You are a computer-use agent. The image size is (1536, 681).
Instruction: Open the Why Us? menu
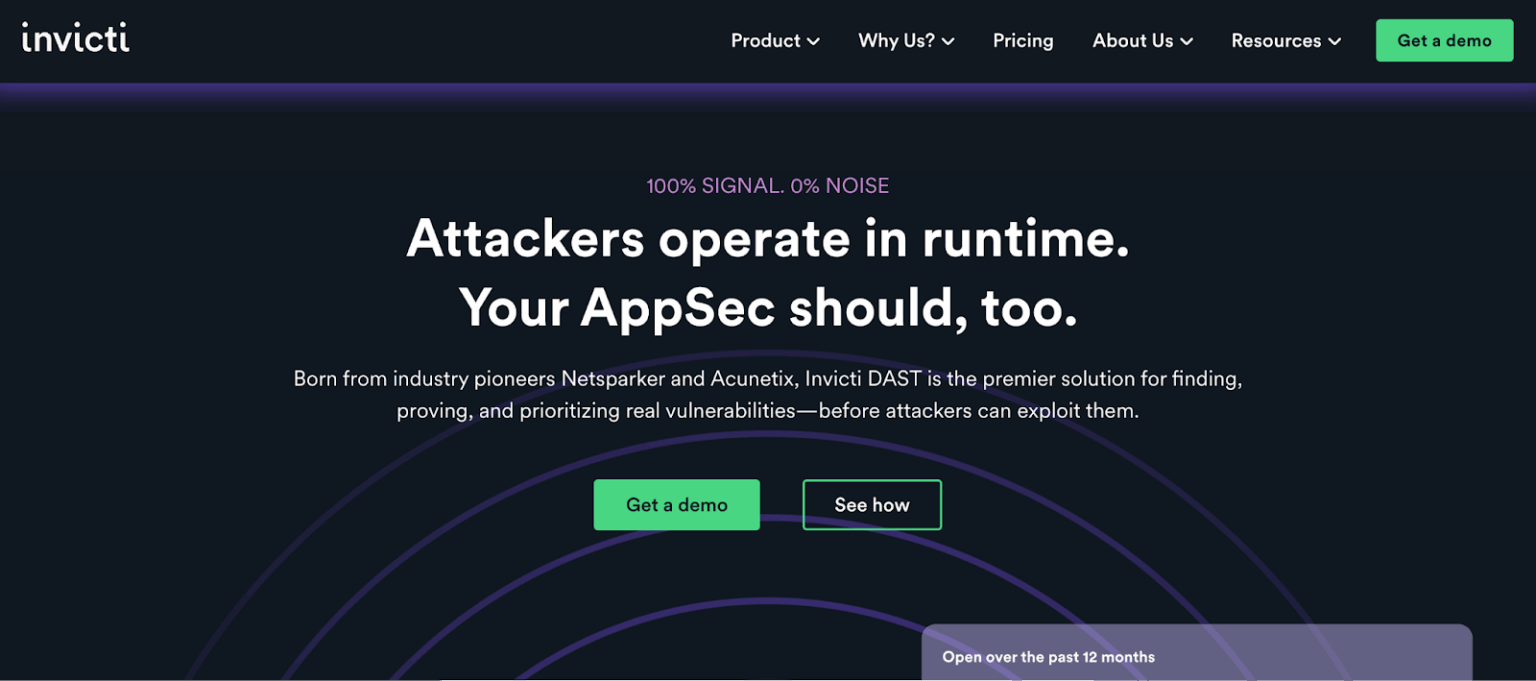906,41
